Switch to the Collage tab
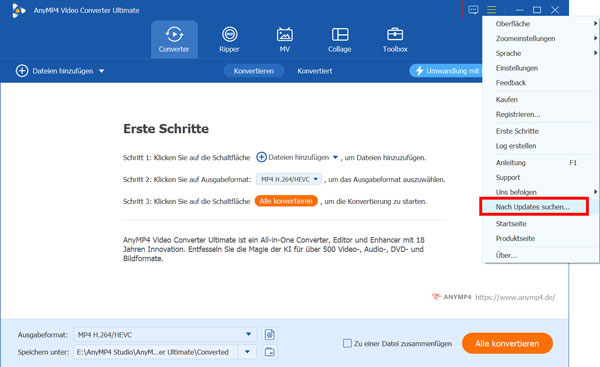This screenshot has height=367, width=600. 339,39
